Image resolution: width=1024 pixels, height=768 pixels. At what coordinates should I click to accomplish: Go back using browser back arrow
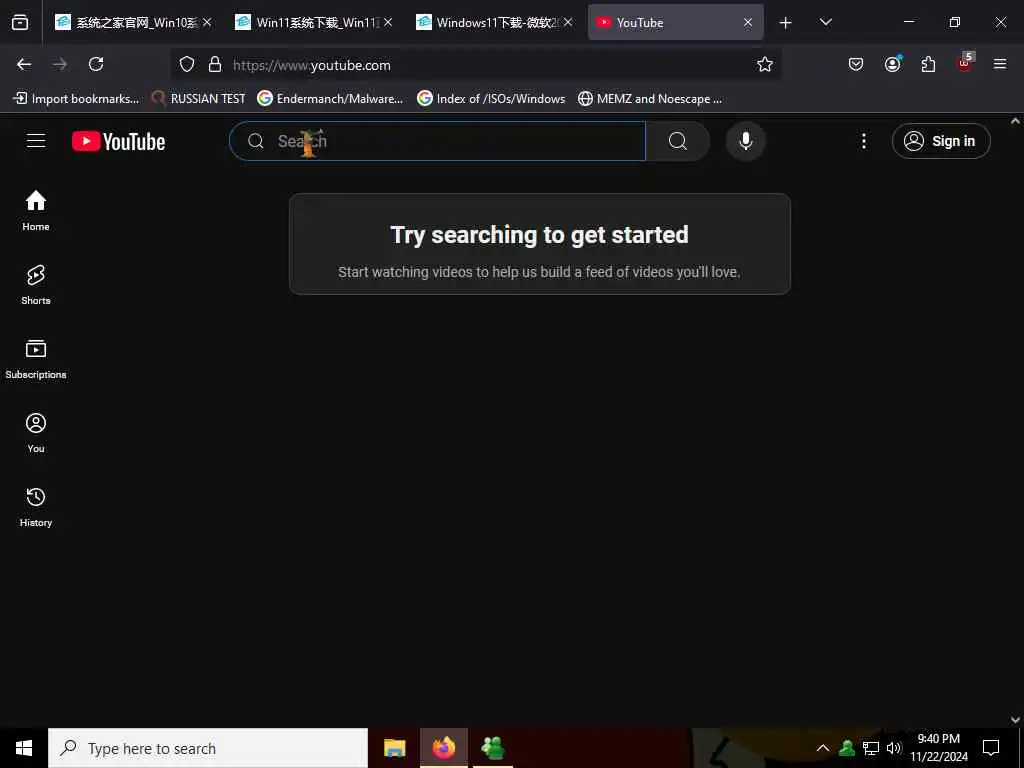[x=24, y=64]
